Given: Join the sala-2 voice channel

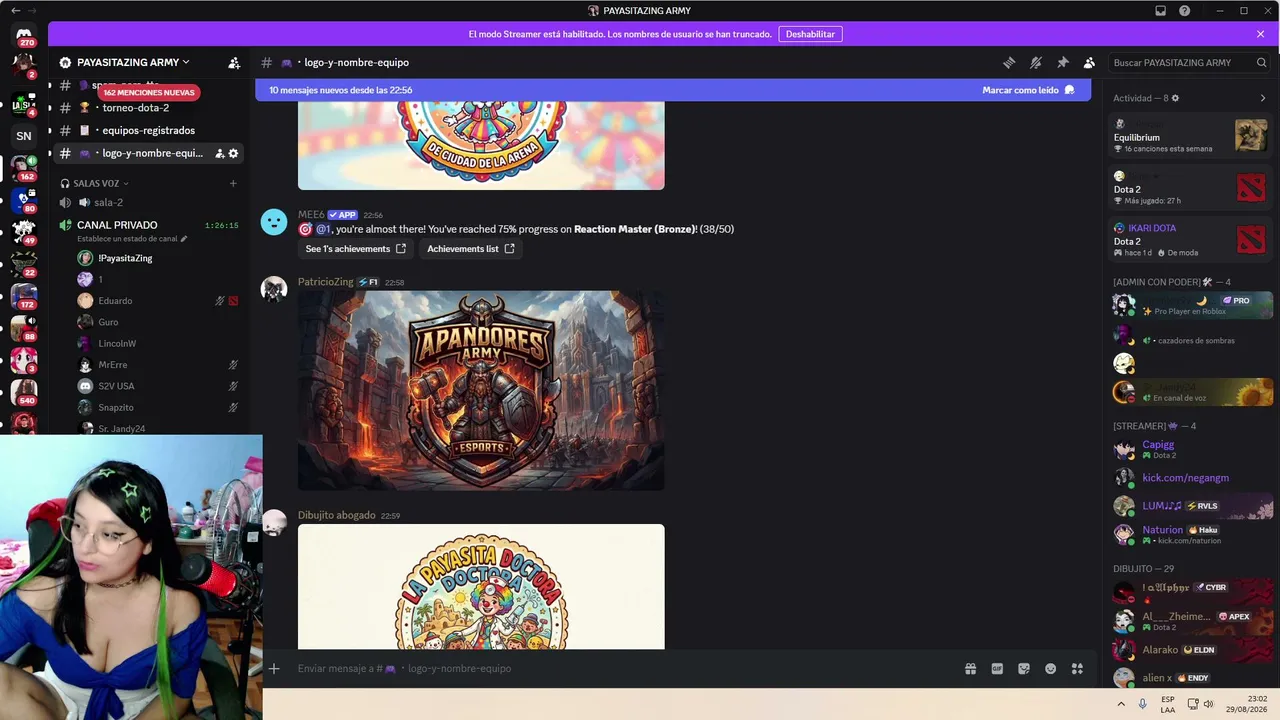Looking at the screenshot, I should 150,202.
